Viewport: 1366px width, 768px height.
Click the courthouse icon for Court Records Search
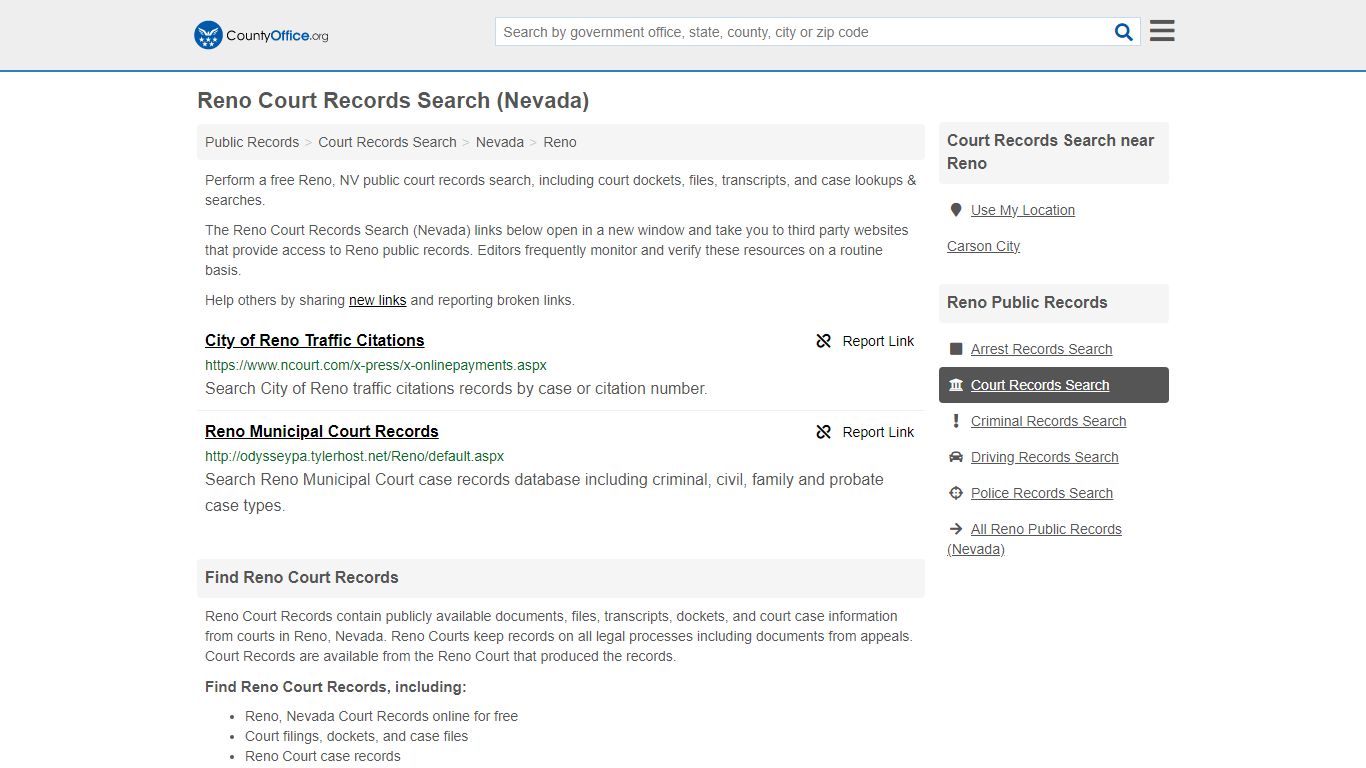coord(956,385)
